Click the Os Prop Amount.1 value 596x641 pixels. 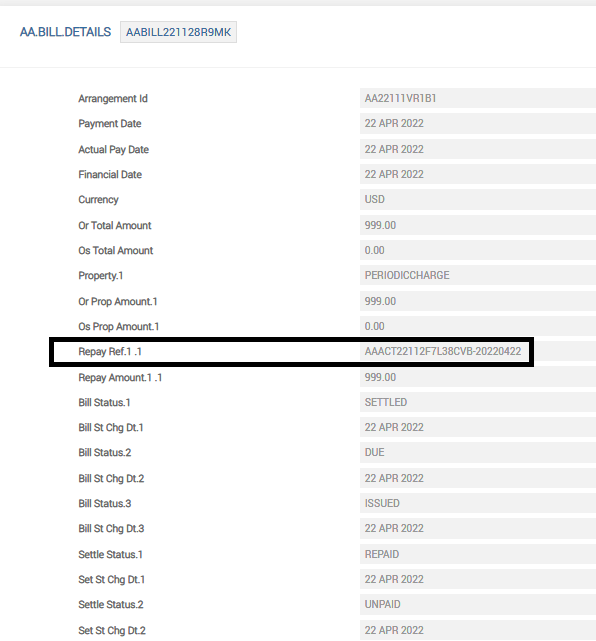coord(478,326)
